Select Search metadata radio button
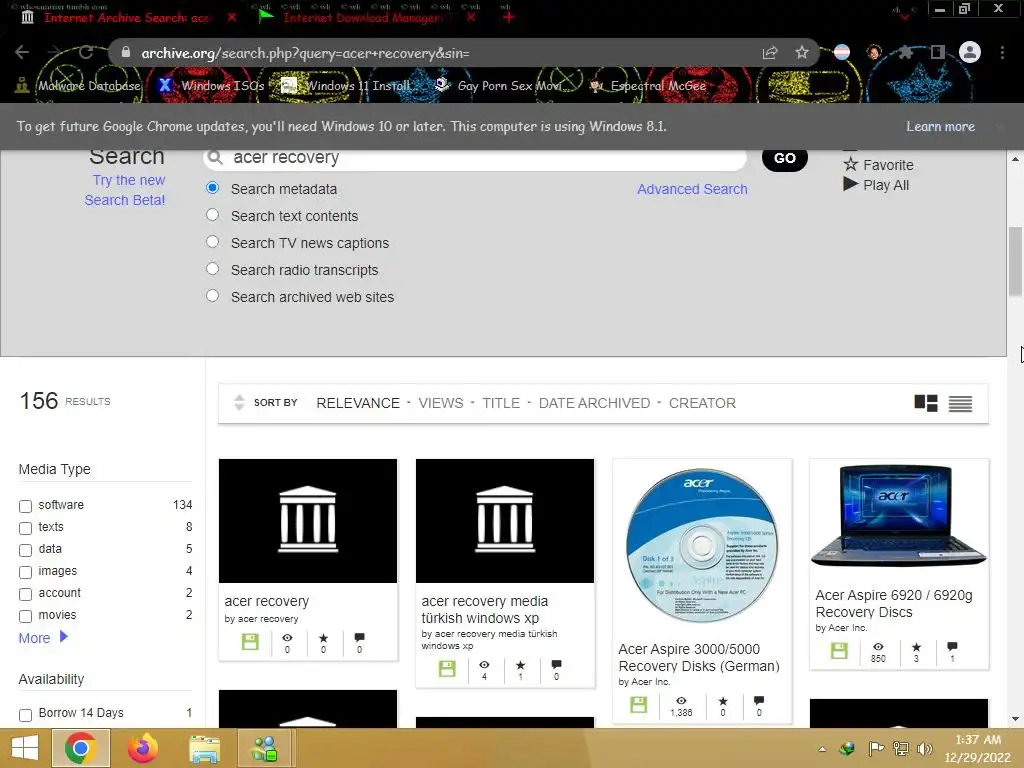This screenshot has height=768, width=1024. tap(212, 188)
